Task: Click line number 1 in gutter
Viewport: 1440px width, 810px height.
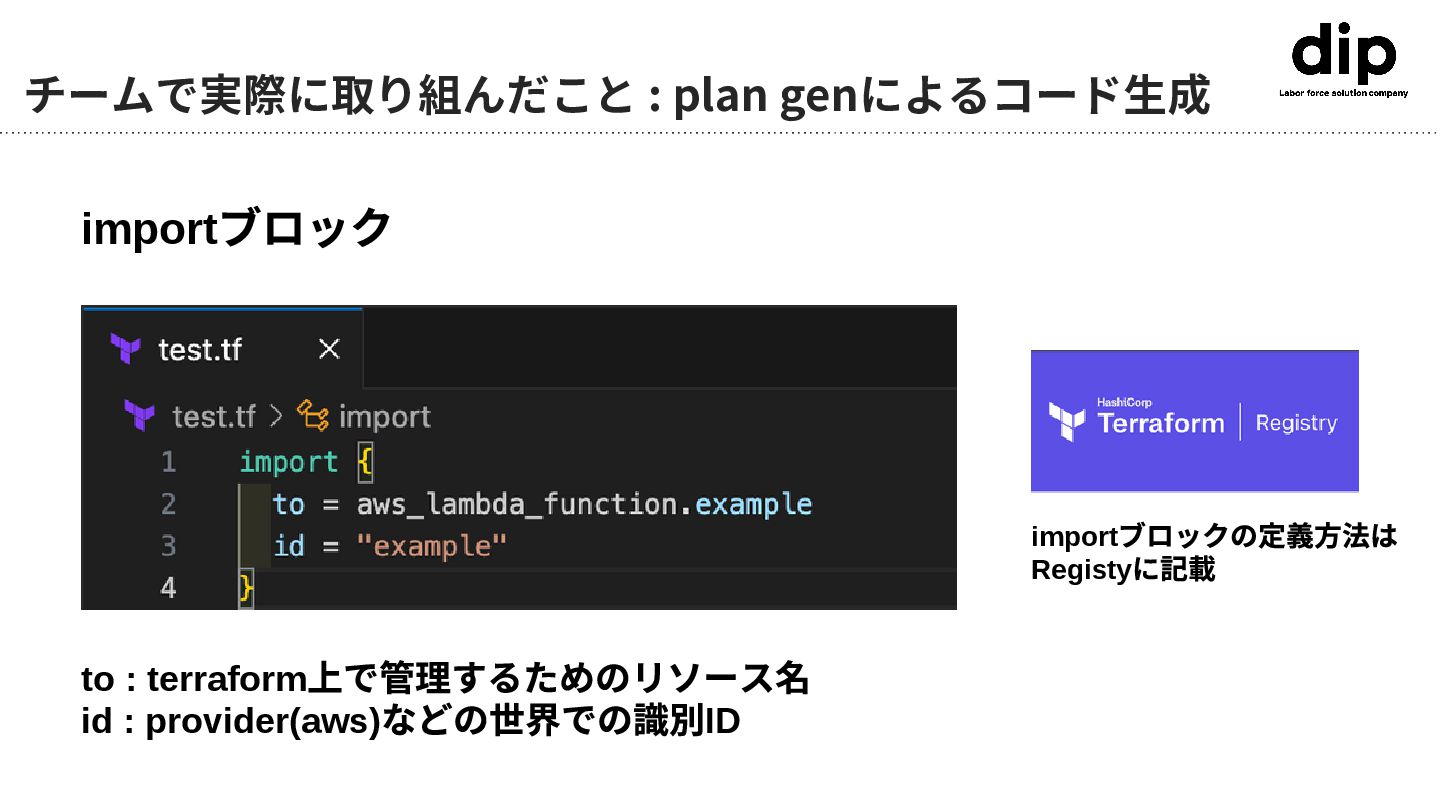Action: point(168,462)
